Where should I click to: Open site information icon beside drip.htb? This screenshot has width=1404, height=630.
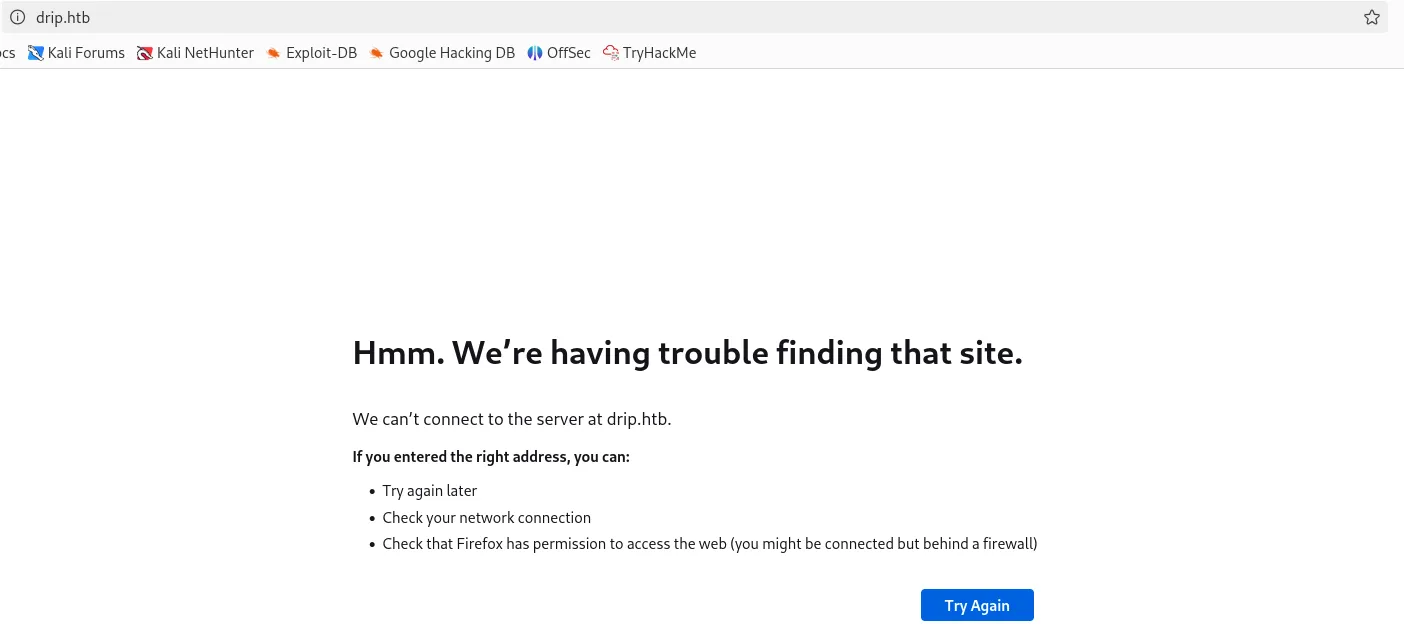pyautogui.click(x=17, y=17)
